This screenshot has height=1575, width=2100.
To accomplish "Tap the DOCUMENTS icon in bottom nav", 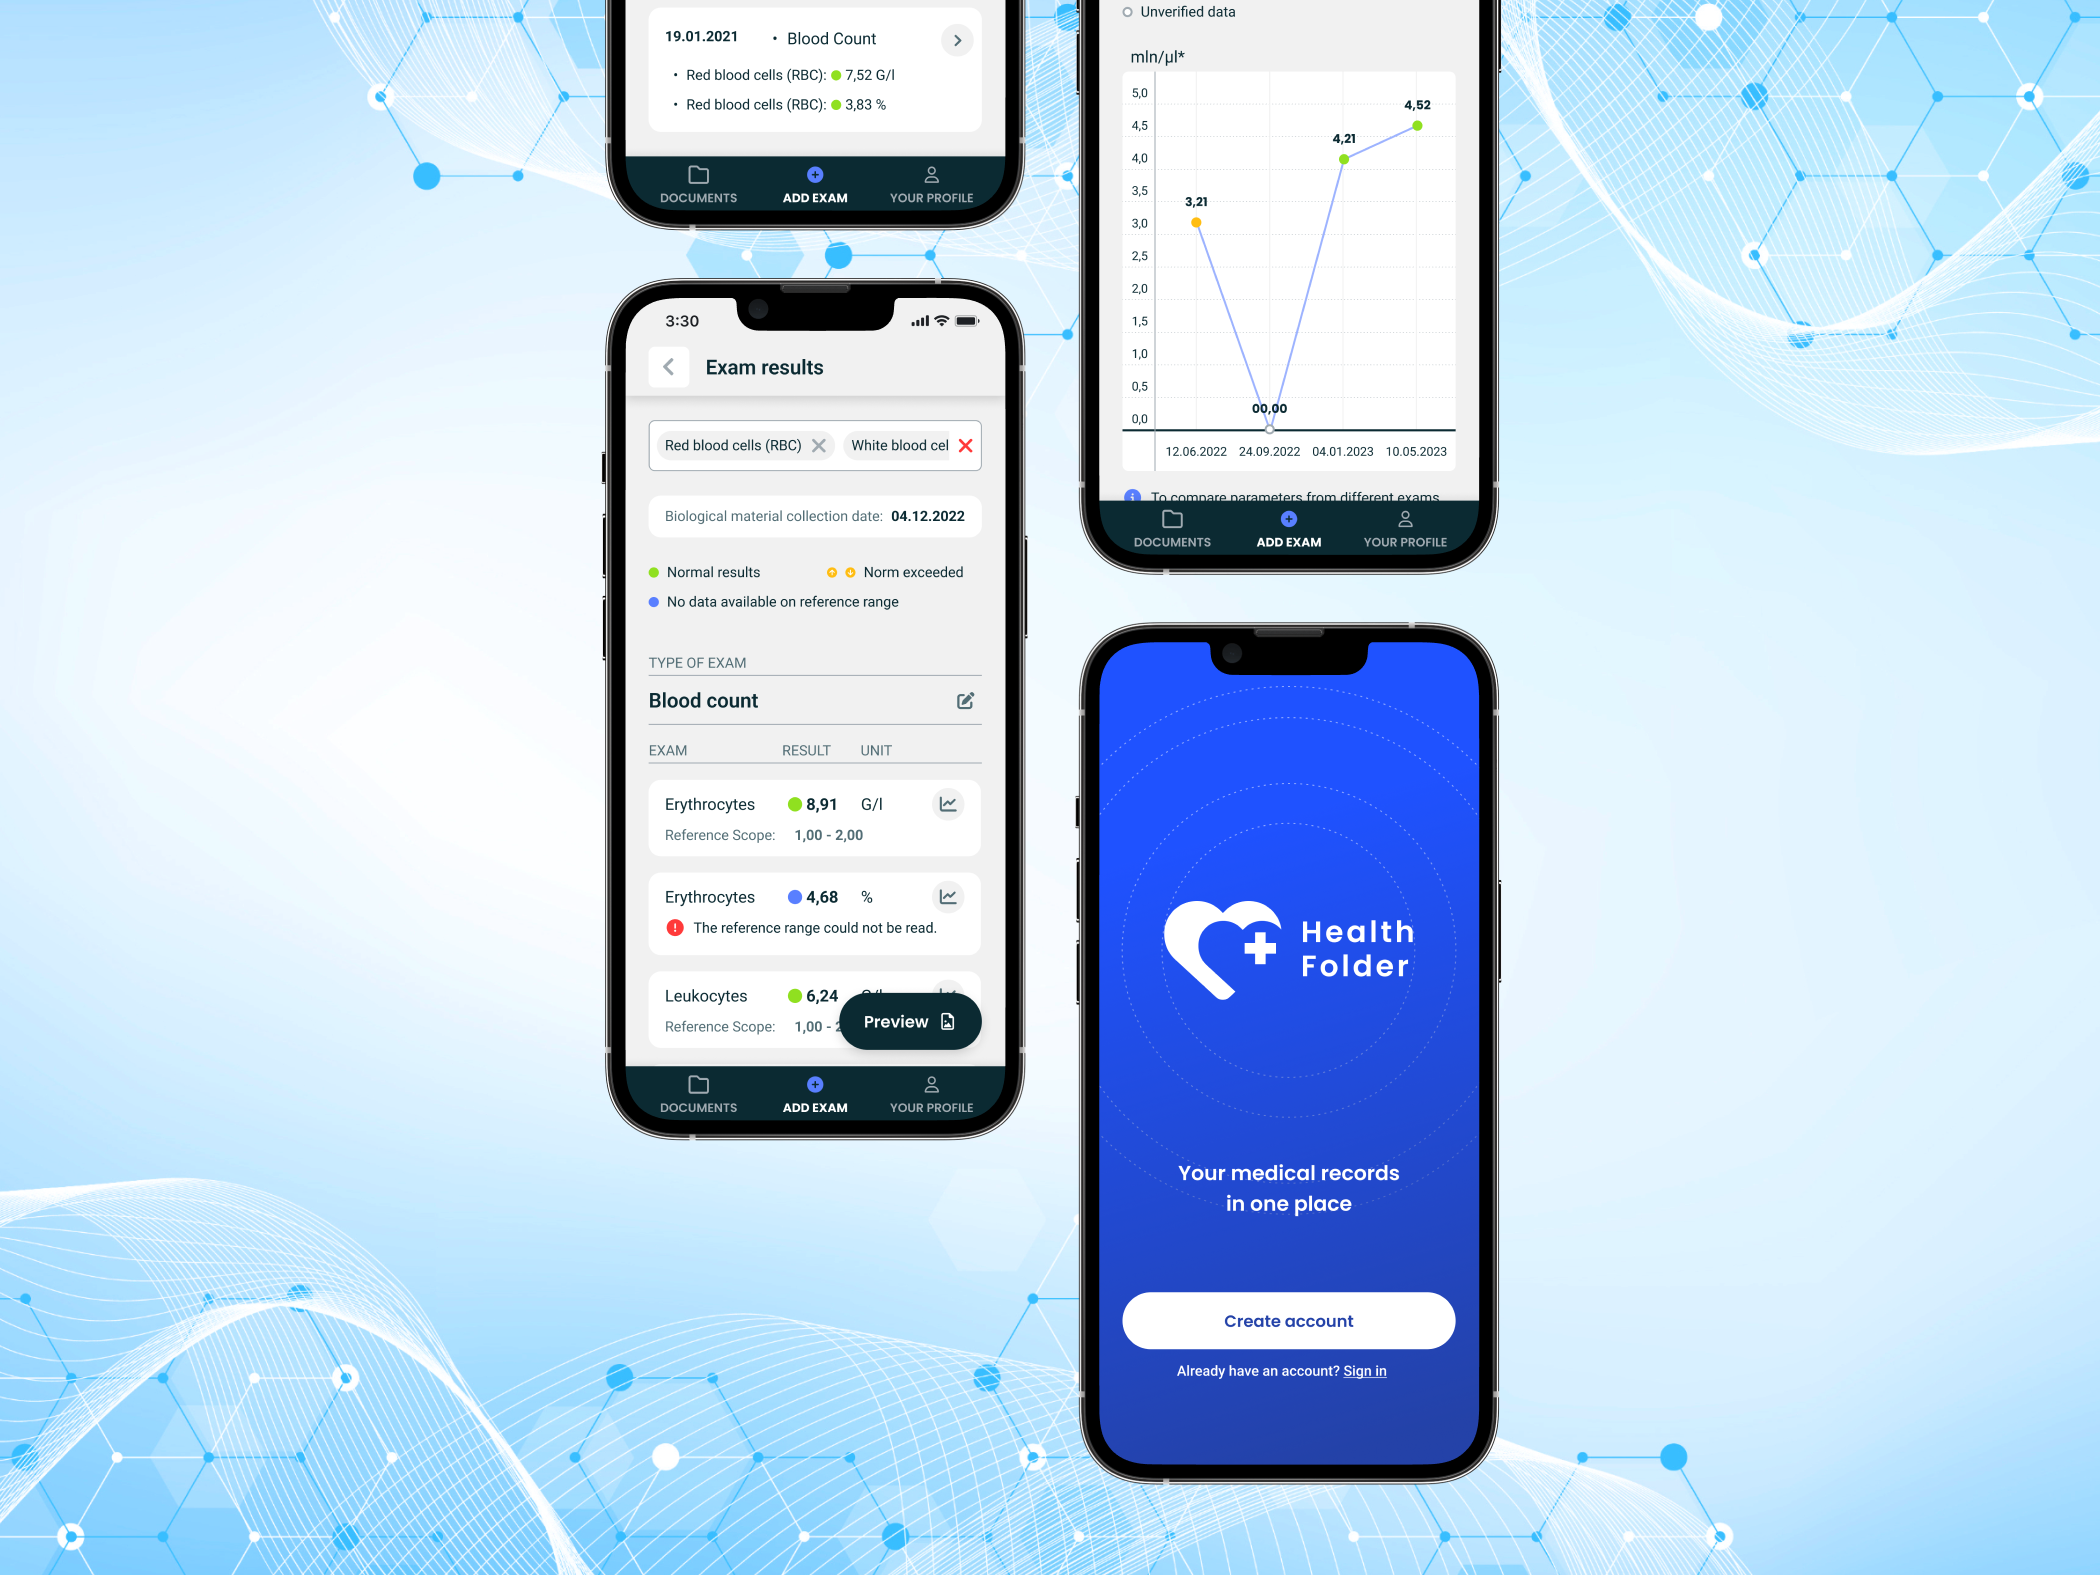I will pyautogui.click(x=698, y=1089).
